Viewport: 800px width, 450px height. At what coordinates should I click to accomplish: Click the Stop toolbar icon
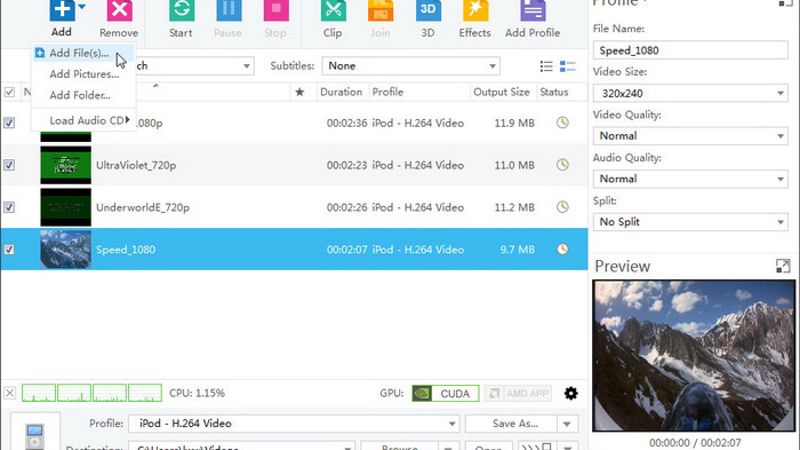coord(276,9)
